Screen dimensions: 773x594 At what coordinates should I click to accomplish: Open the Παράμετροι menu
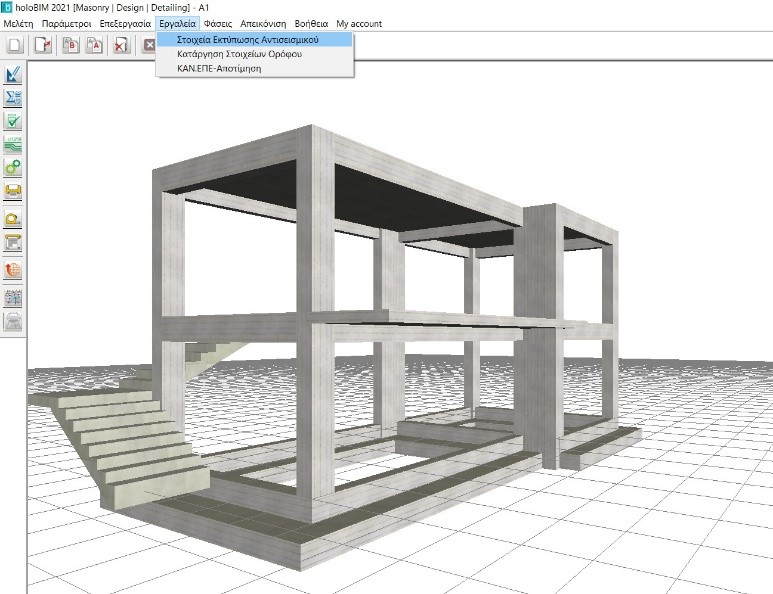[67, 24]
